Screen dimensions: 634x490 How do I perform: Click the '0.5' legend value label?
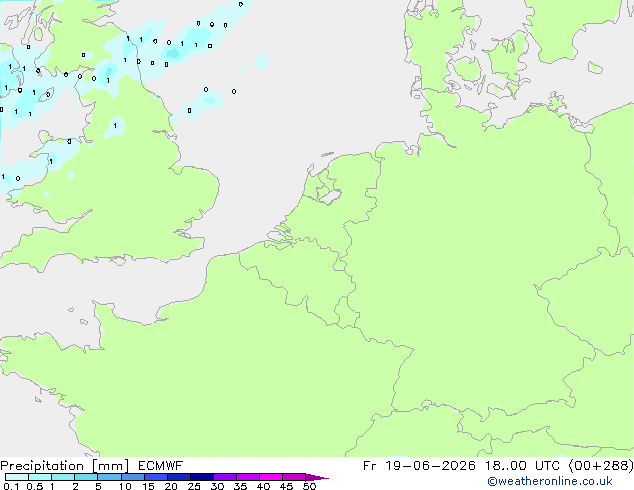35,486
